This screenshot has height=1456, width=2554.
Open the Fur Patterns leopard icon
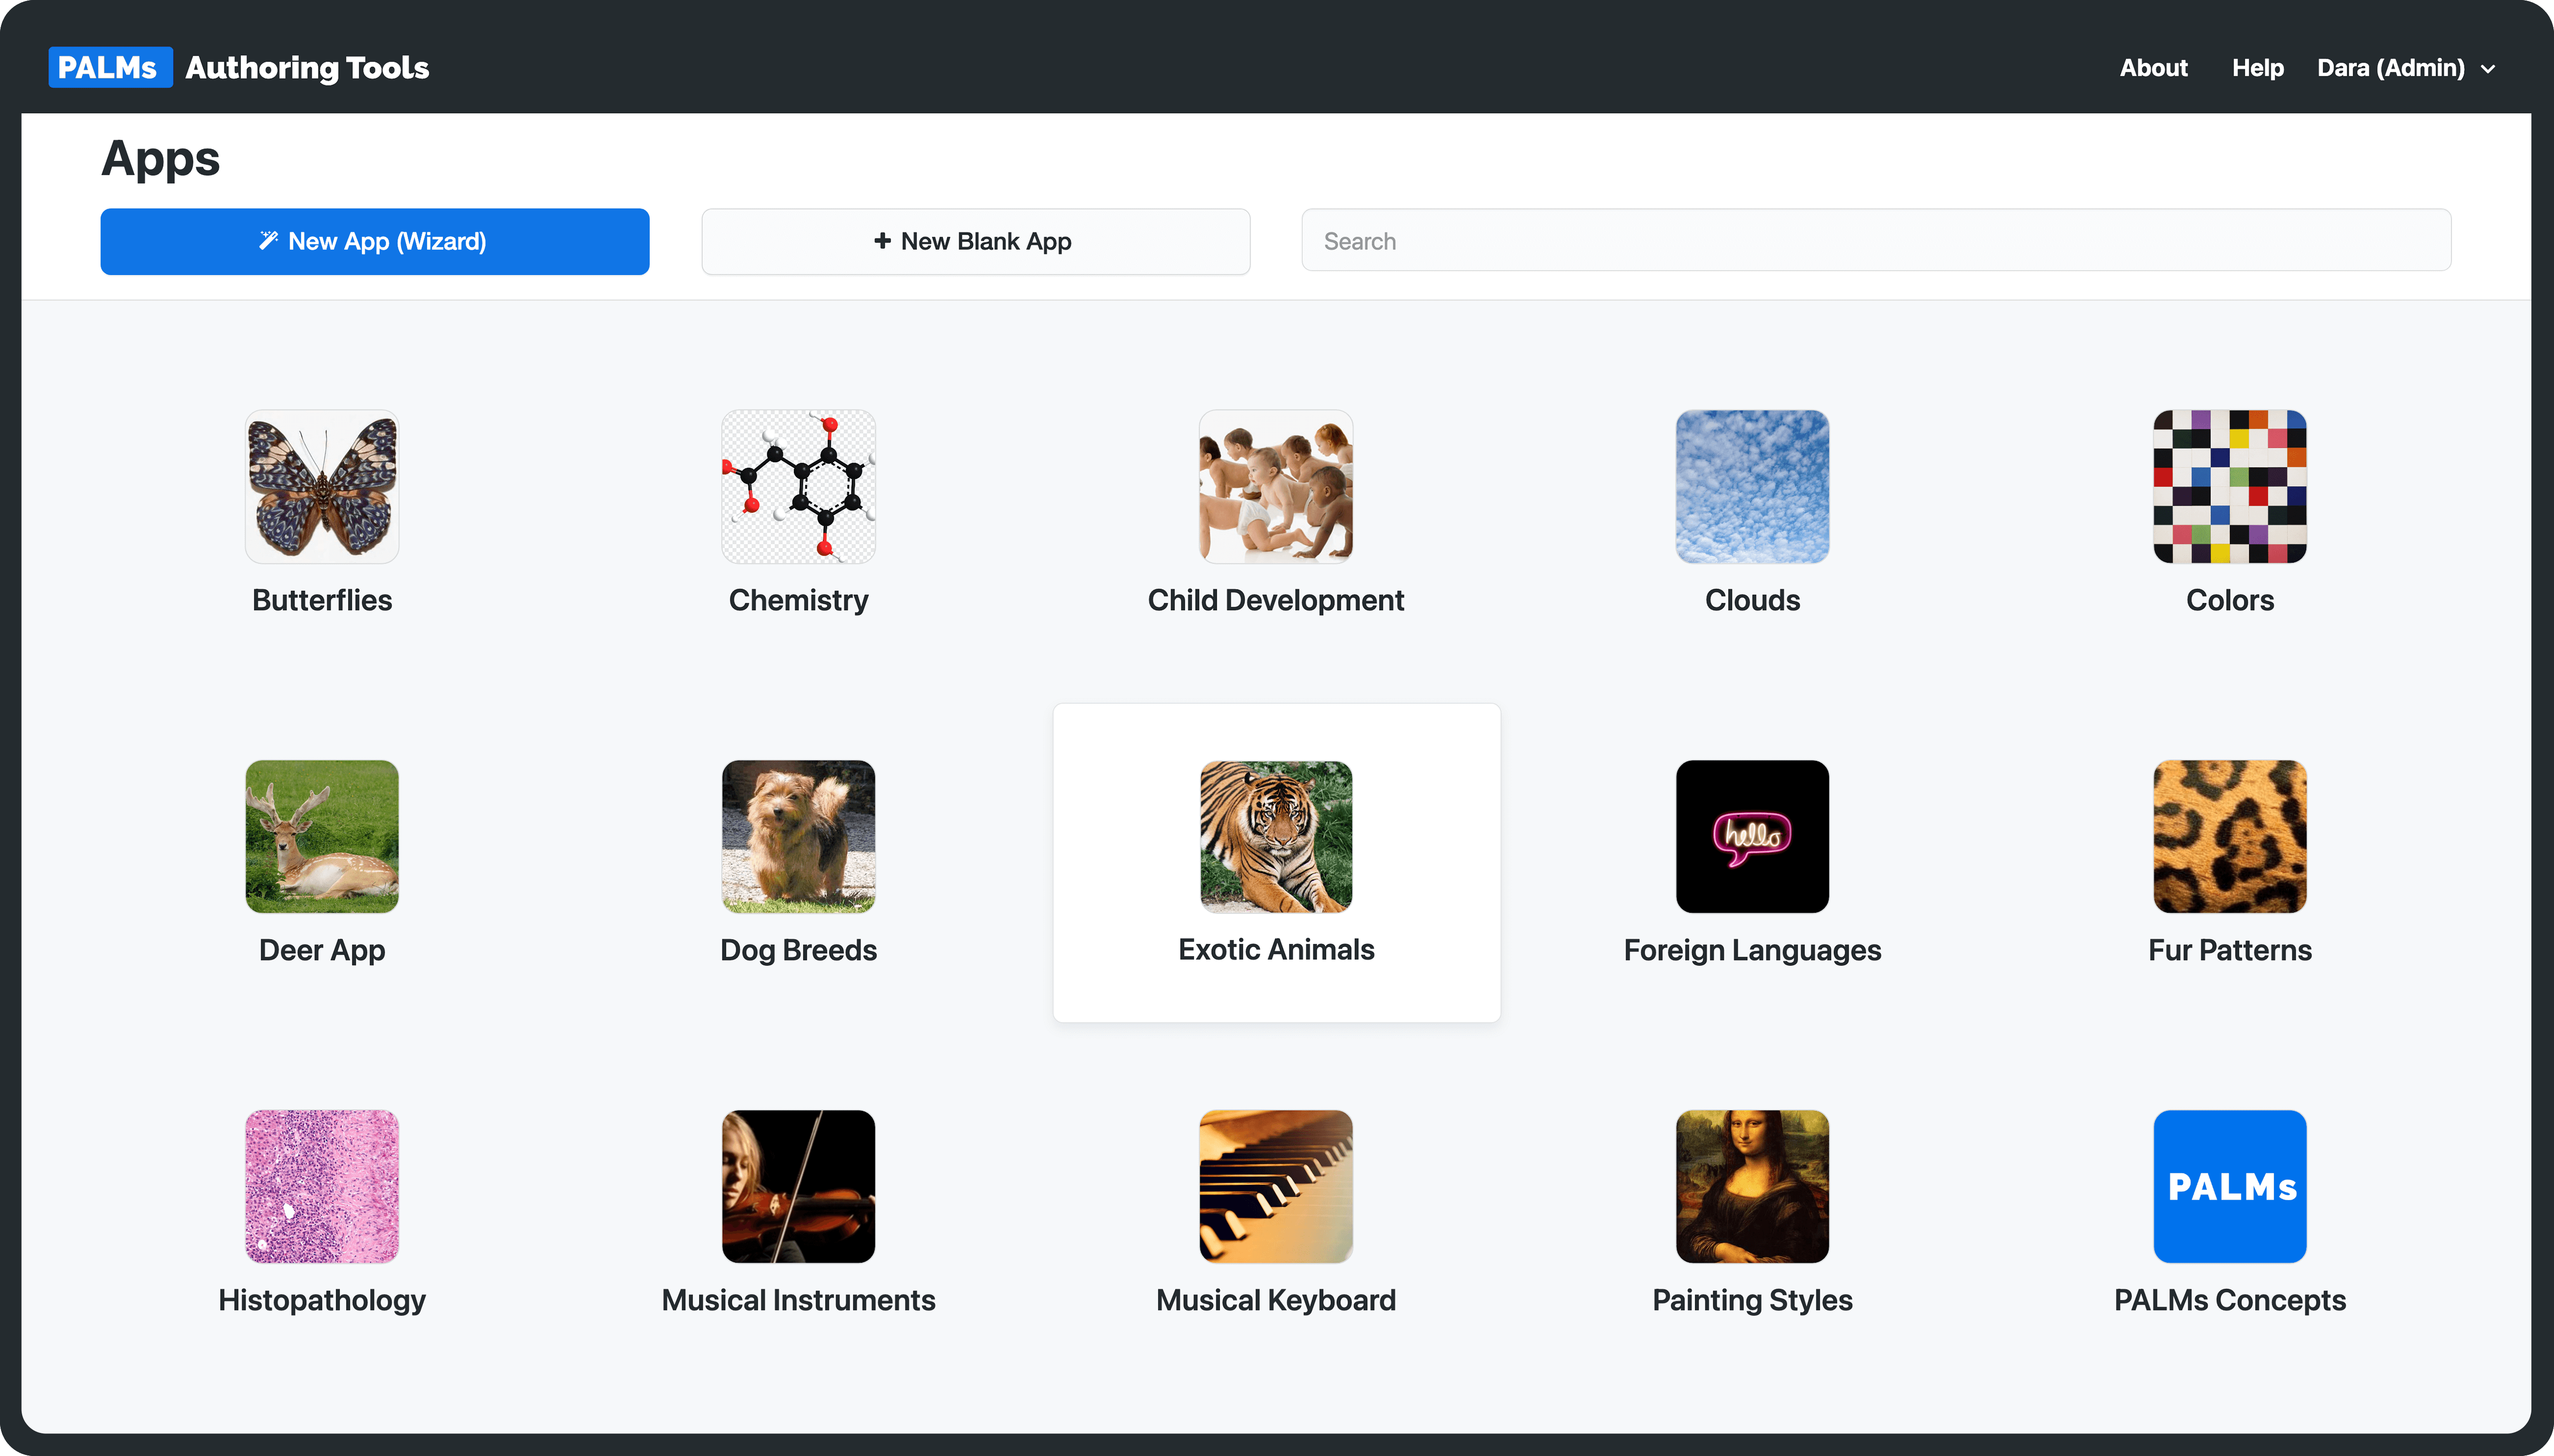[2230, 837]
